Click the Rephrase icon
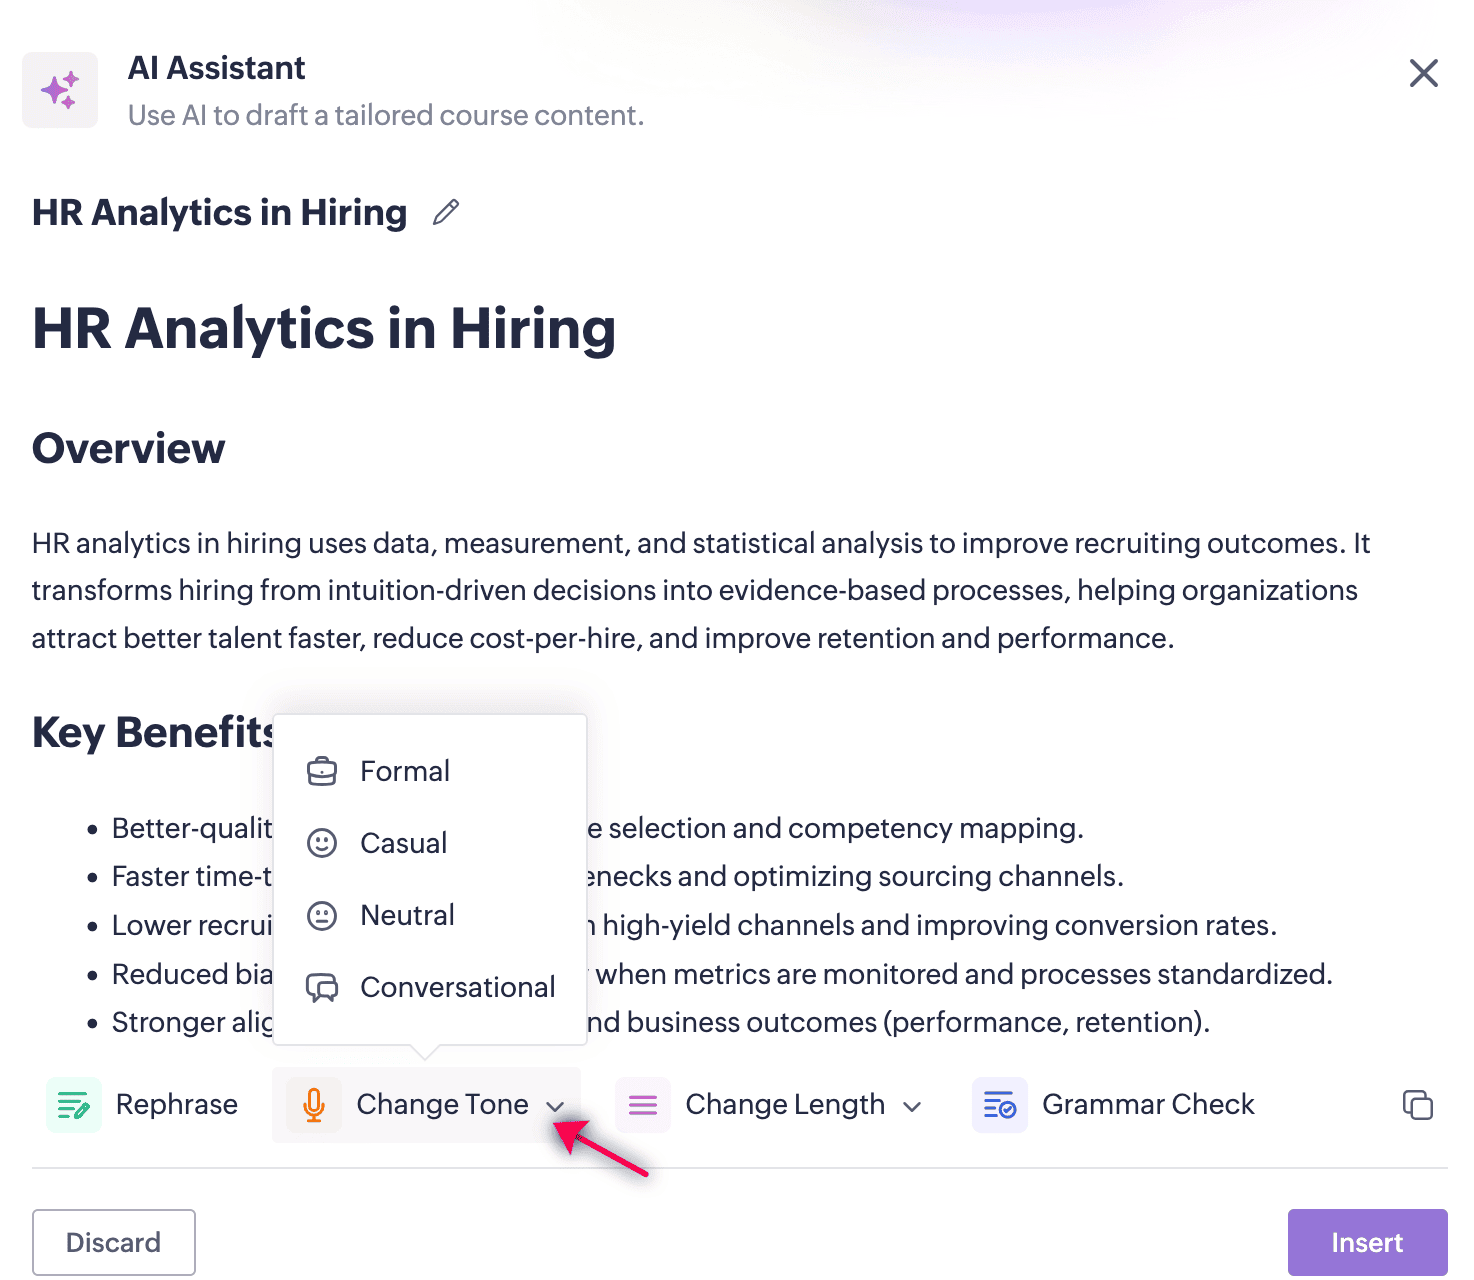Viewport: 1474px width, 1280px height. (74, 1105)
